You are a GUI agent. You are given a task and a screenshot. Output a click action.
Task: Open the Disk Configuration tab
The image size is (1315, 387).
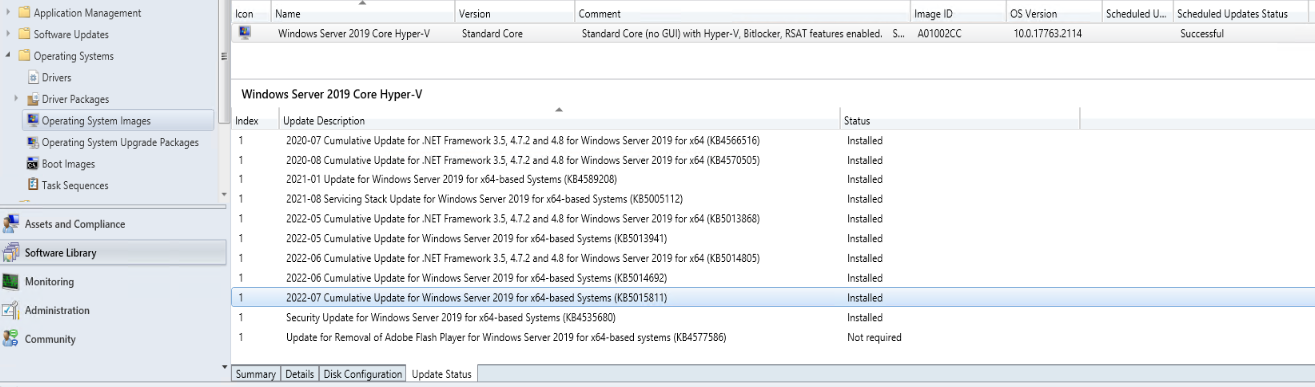point(362,374)
